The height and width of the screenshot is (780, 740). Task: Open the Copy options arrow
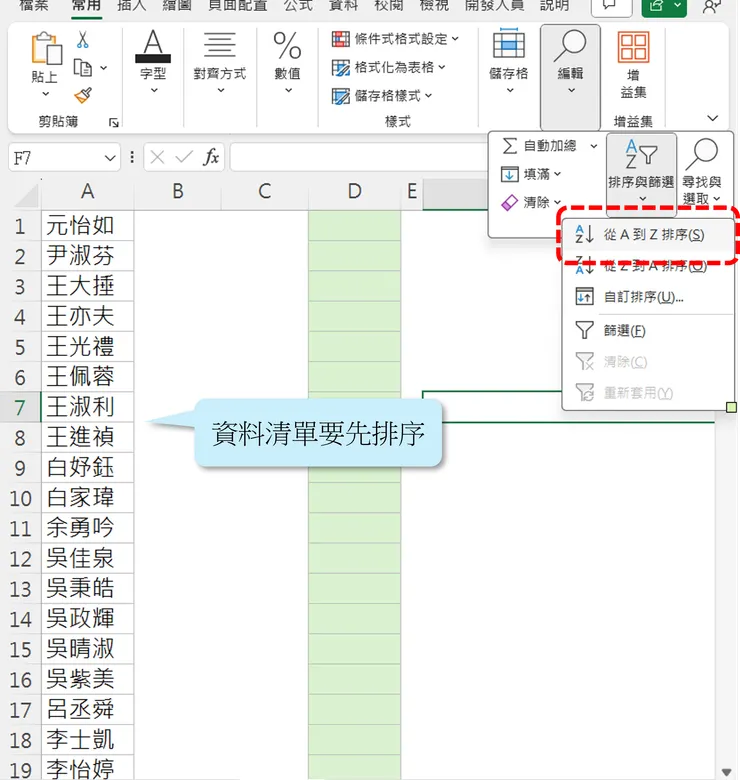(x=103, y=68)
